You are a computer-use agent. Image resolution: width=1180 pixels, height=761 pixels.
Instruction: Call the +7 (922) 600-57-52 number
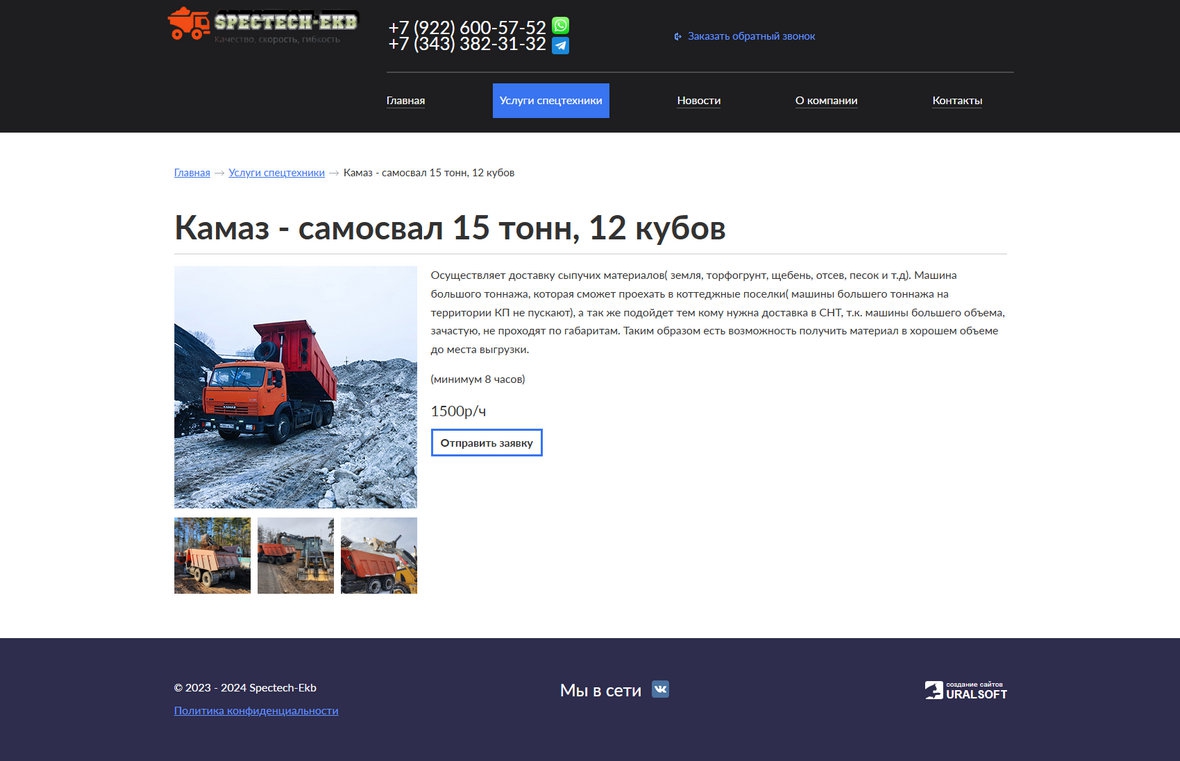(x=466, y=27)
